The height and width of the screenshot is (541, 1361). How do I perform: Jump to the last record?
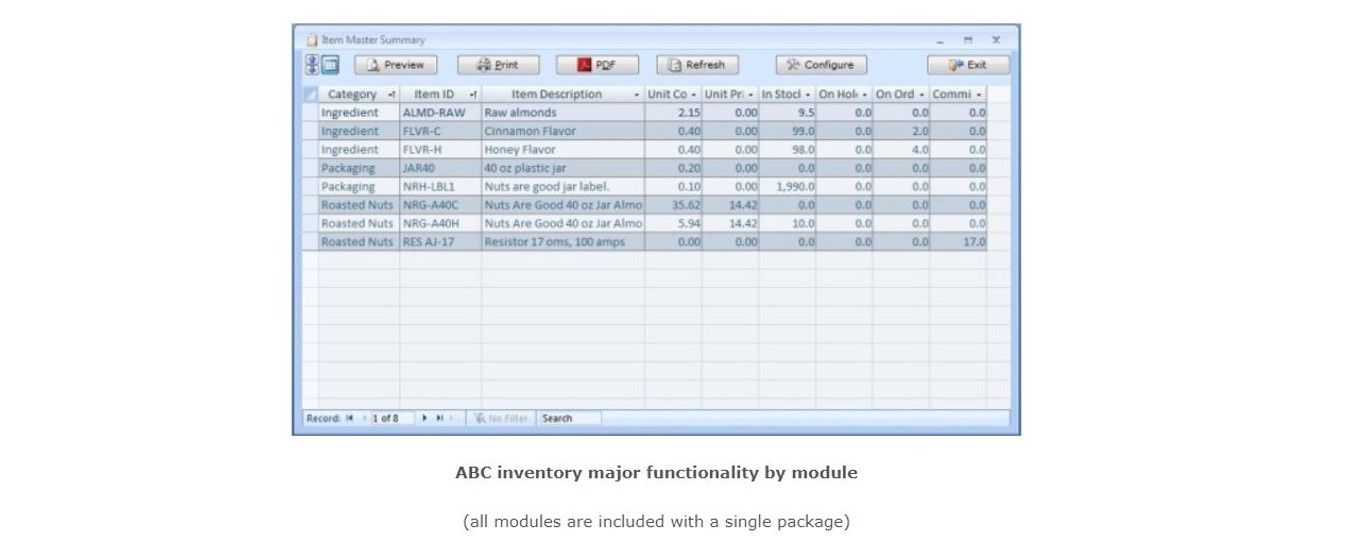coord(439,418)
